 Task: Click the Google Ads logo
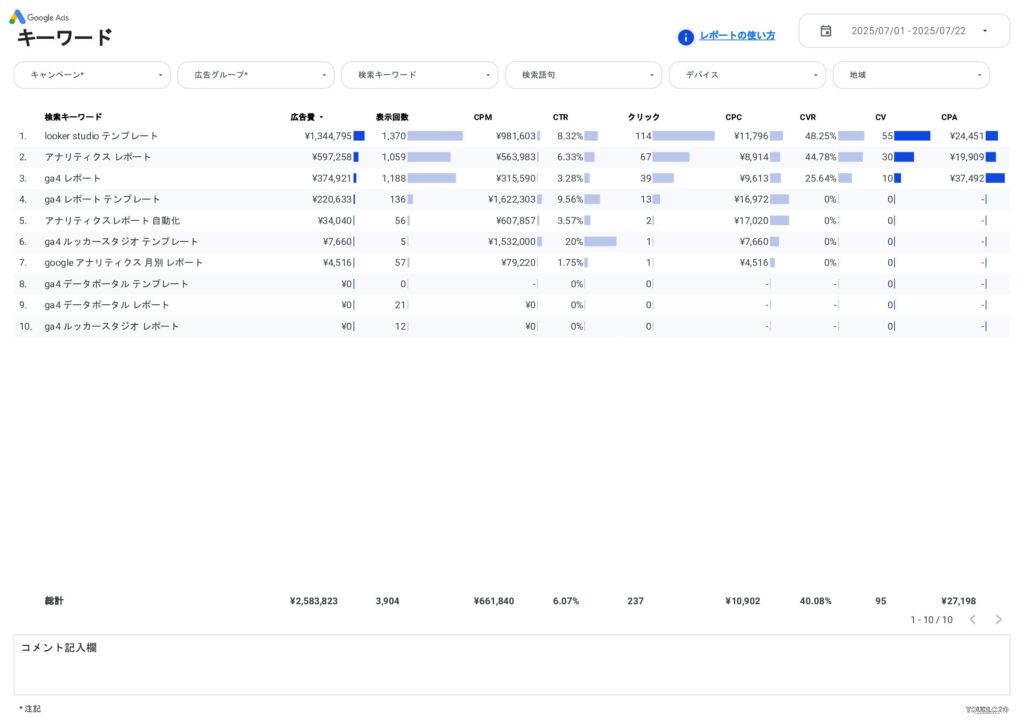40,17
